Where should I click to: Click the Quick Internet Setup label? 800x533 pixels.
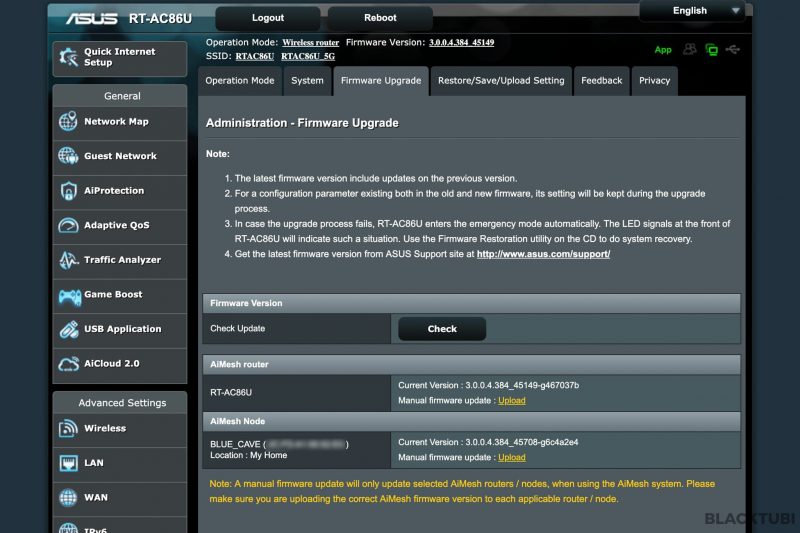[x=119, y=57]
